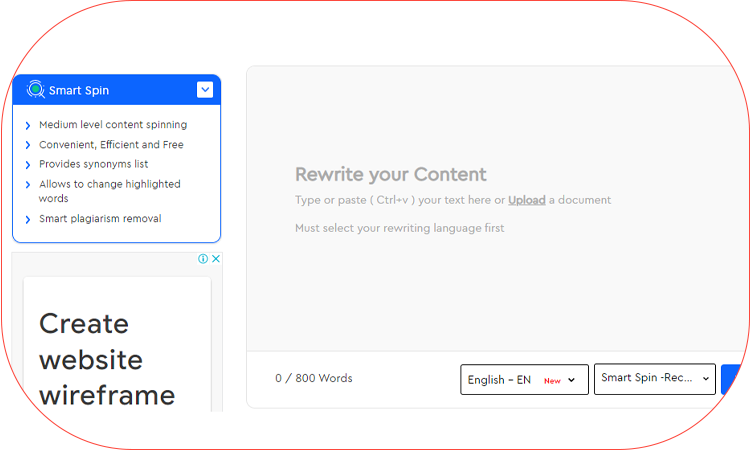Click the 'Rewrite your Content' heading
Image resolution: width=750 pixels, height=450 pixels.
(x=391, y=175)
